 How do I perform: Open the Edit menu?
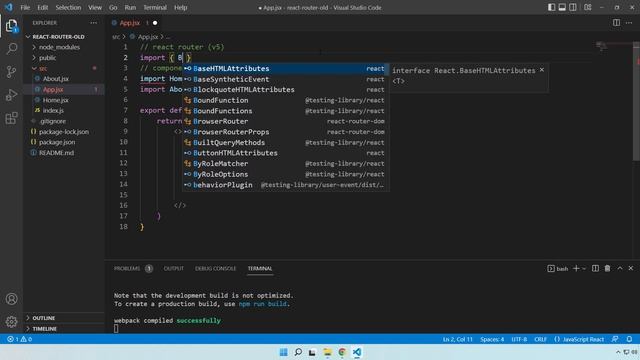coord(42,7)
